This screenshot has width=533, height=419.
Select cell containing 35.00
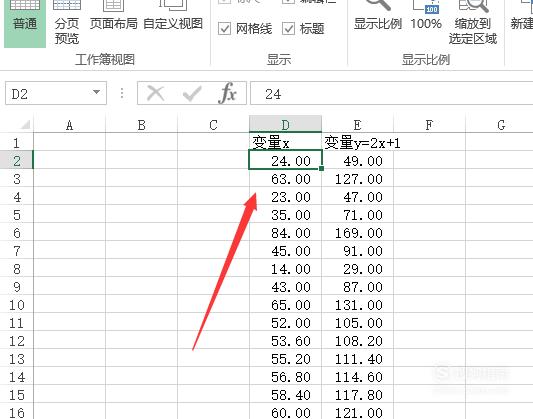(286, 215)
